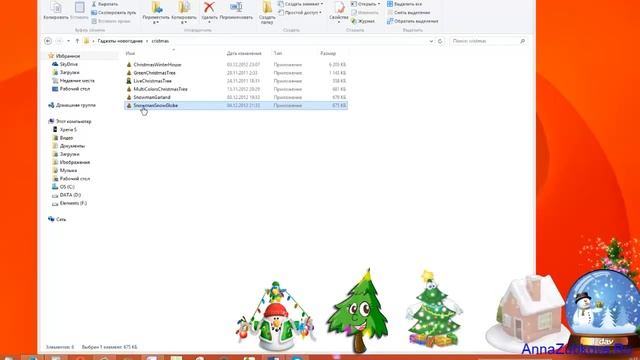Go back with the Back arrow
Screen dimensions: 640x360
click(x=48, y=41)
